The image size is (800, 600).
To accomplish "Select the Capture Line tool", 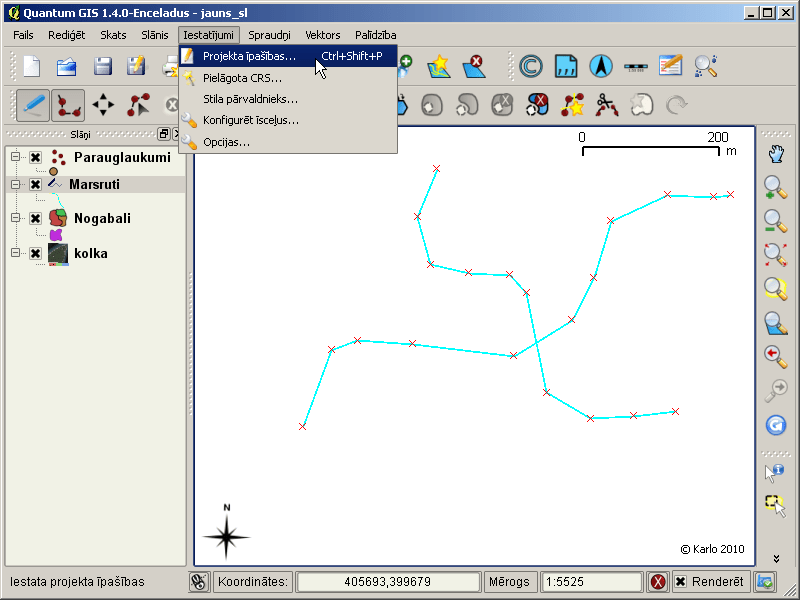I will tap(68, 105).
